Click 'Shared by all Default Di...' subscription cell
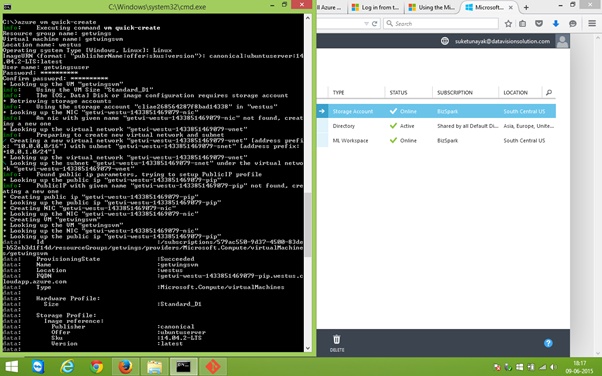 coord(468,126)
